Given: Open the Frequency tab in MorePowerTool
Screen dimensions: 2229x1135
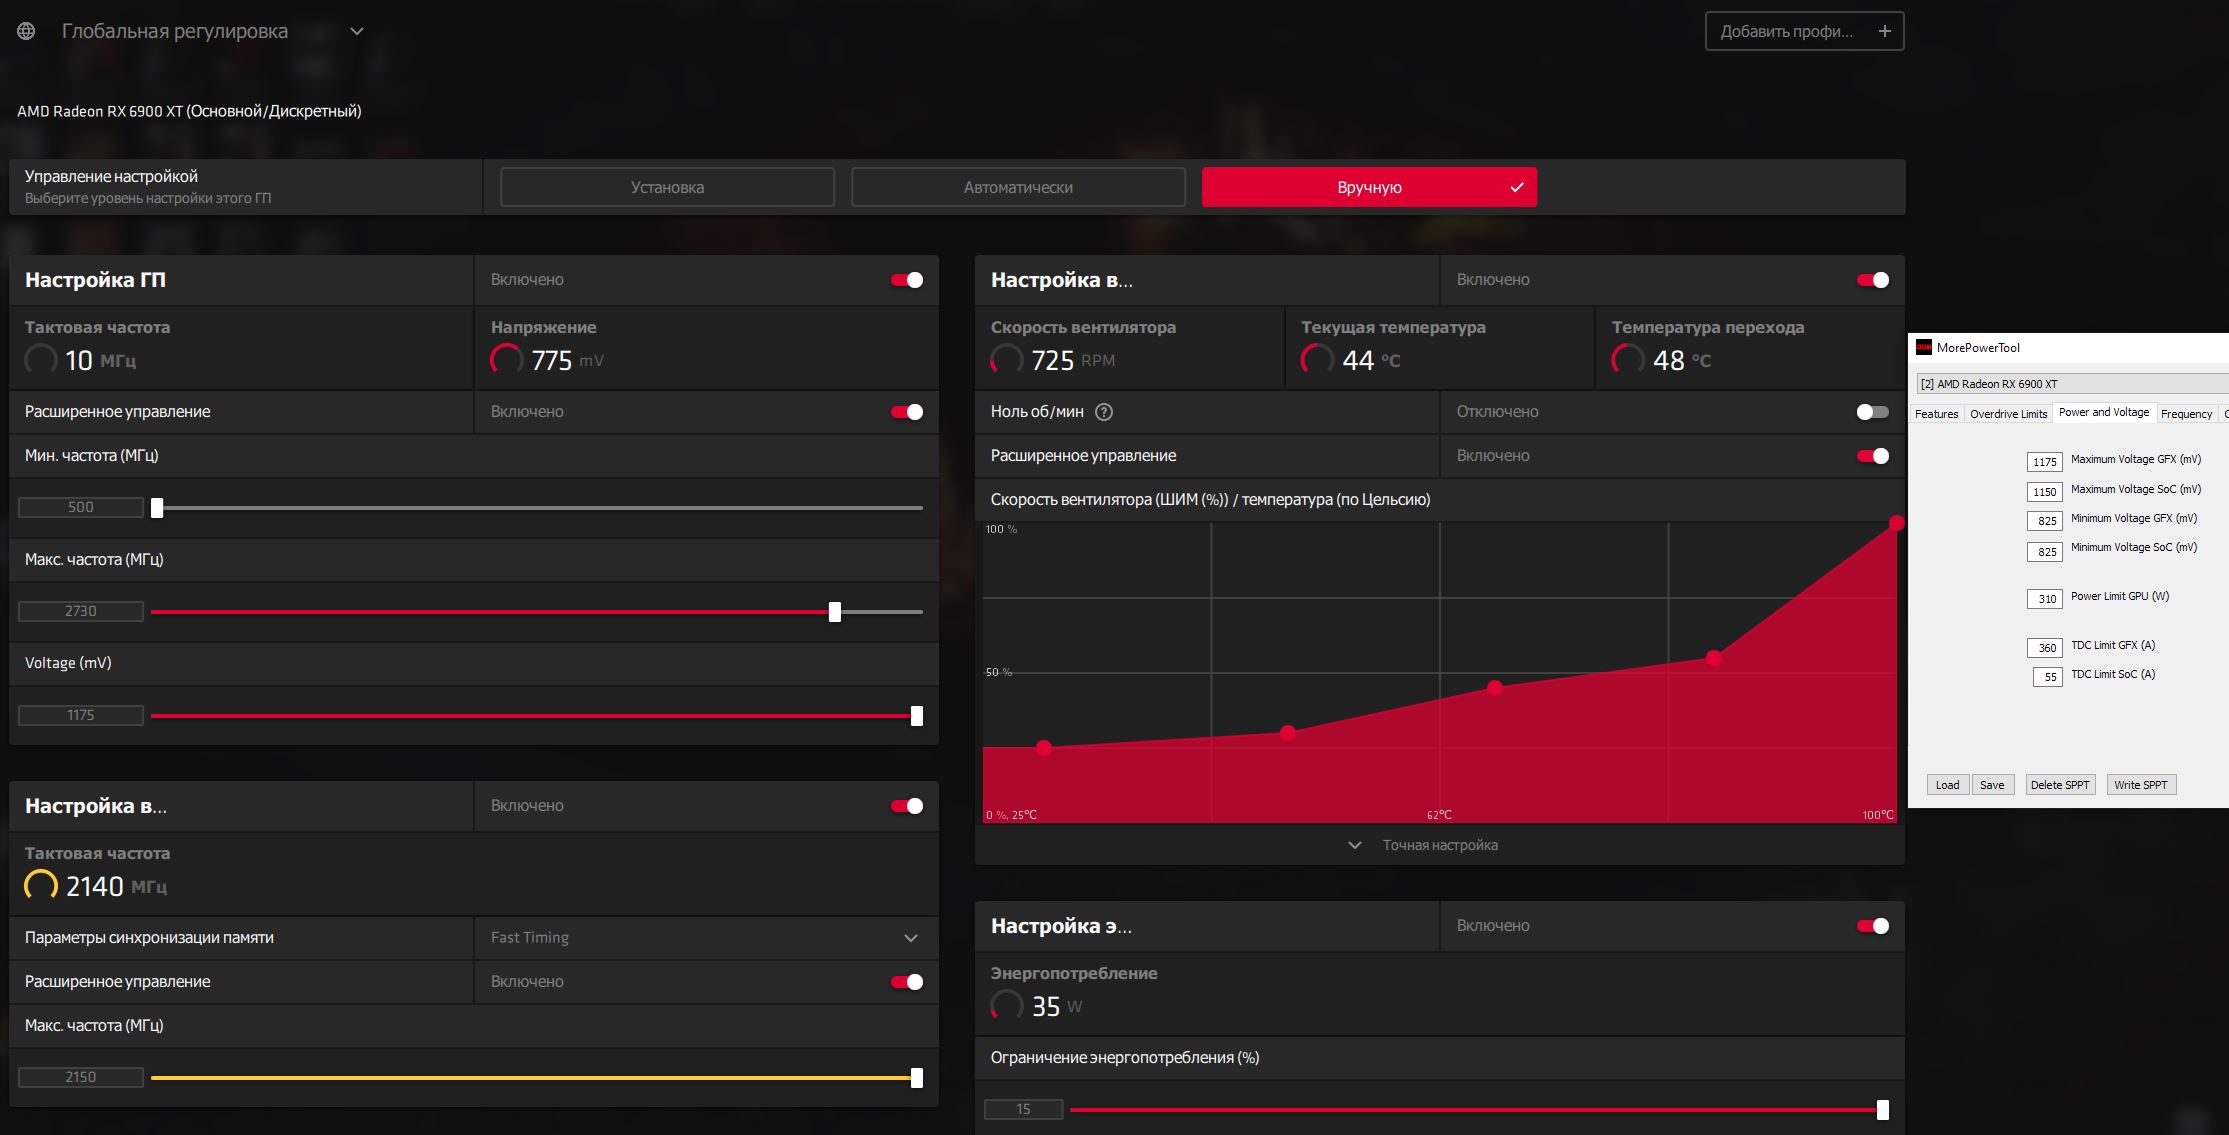Looking at the screenshot, I should point(2186,414).
